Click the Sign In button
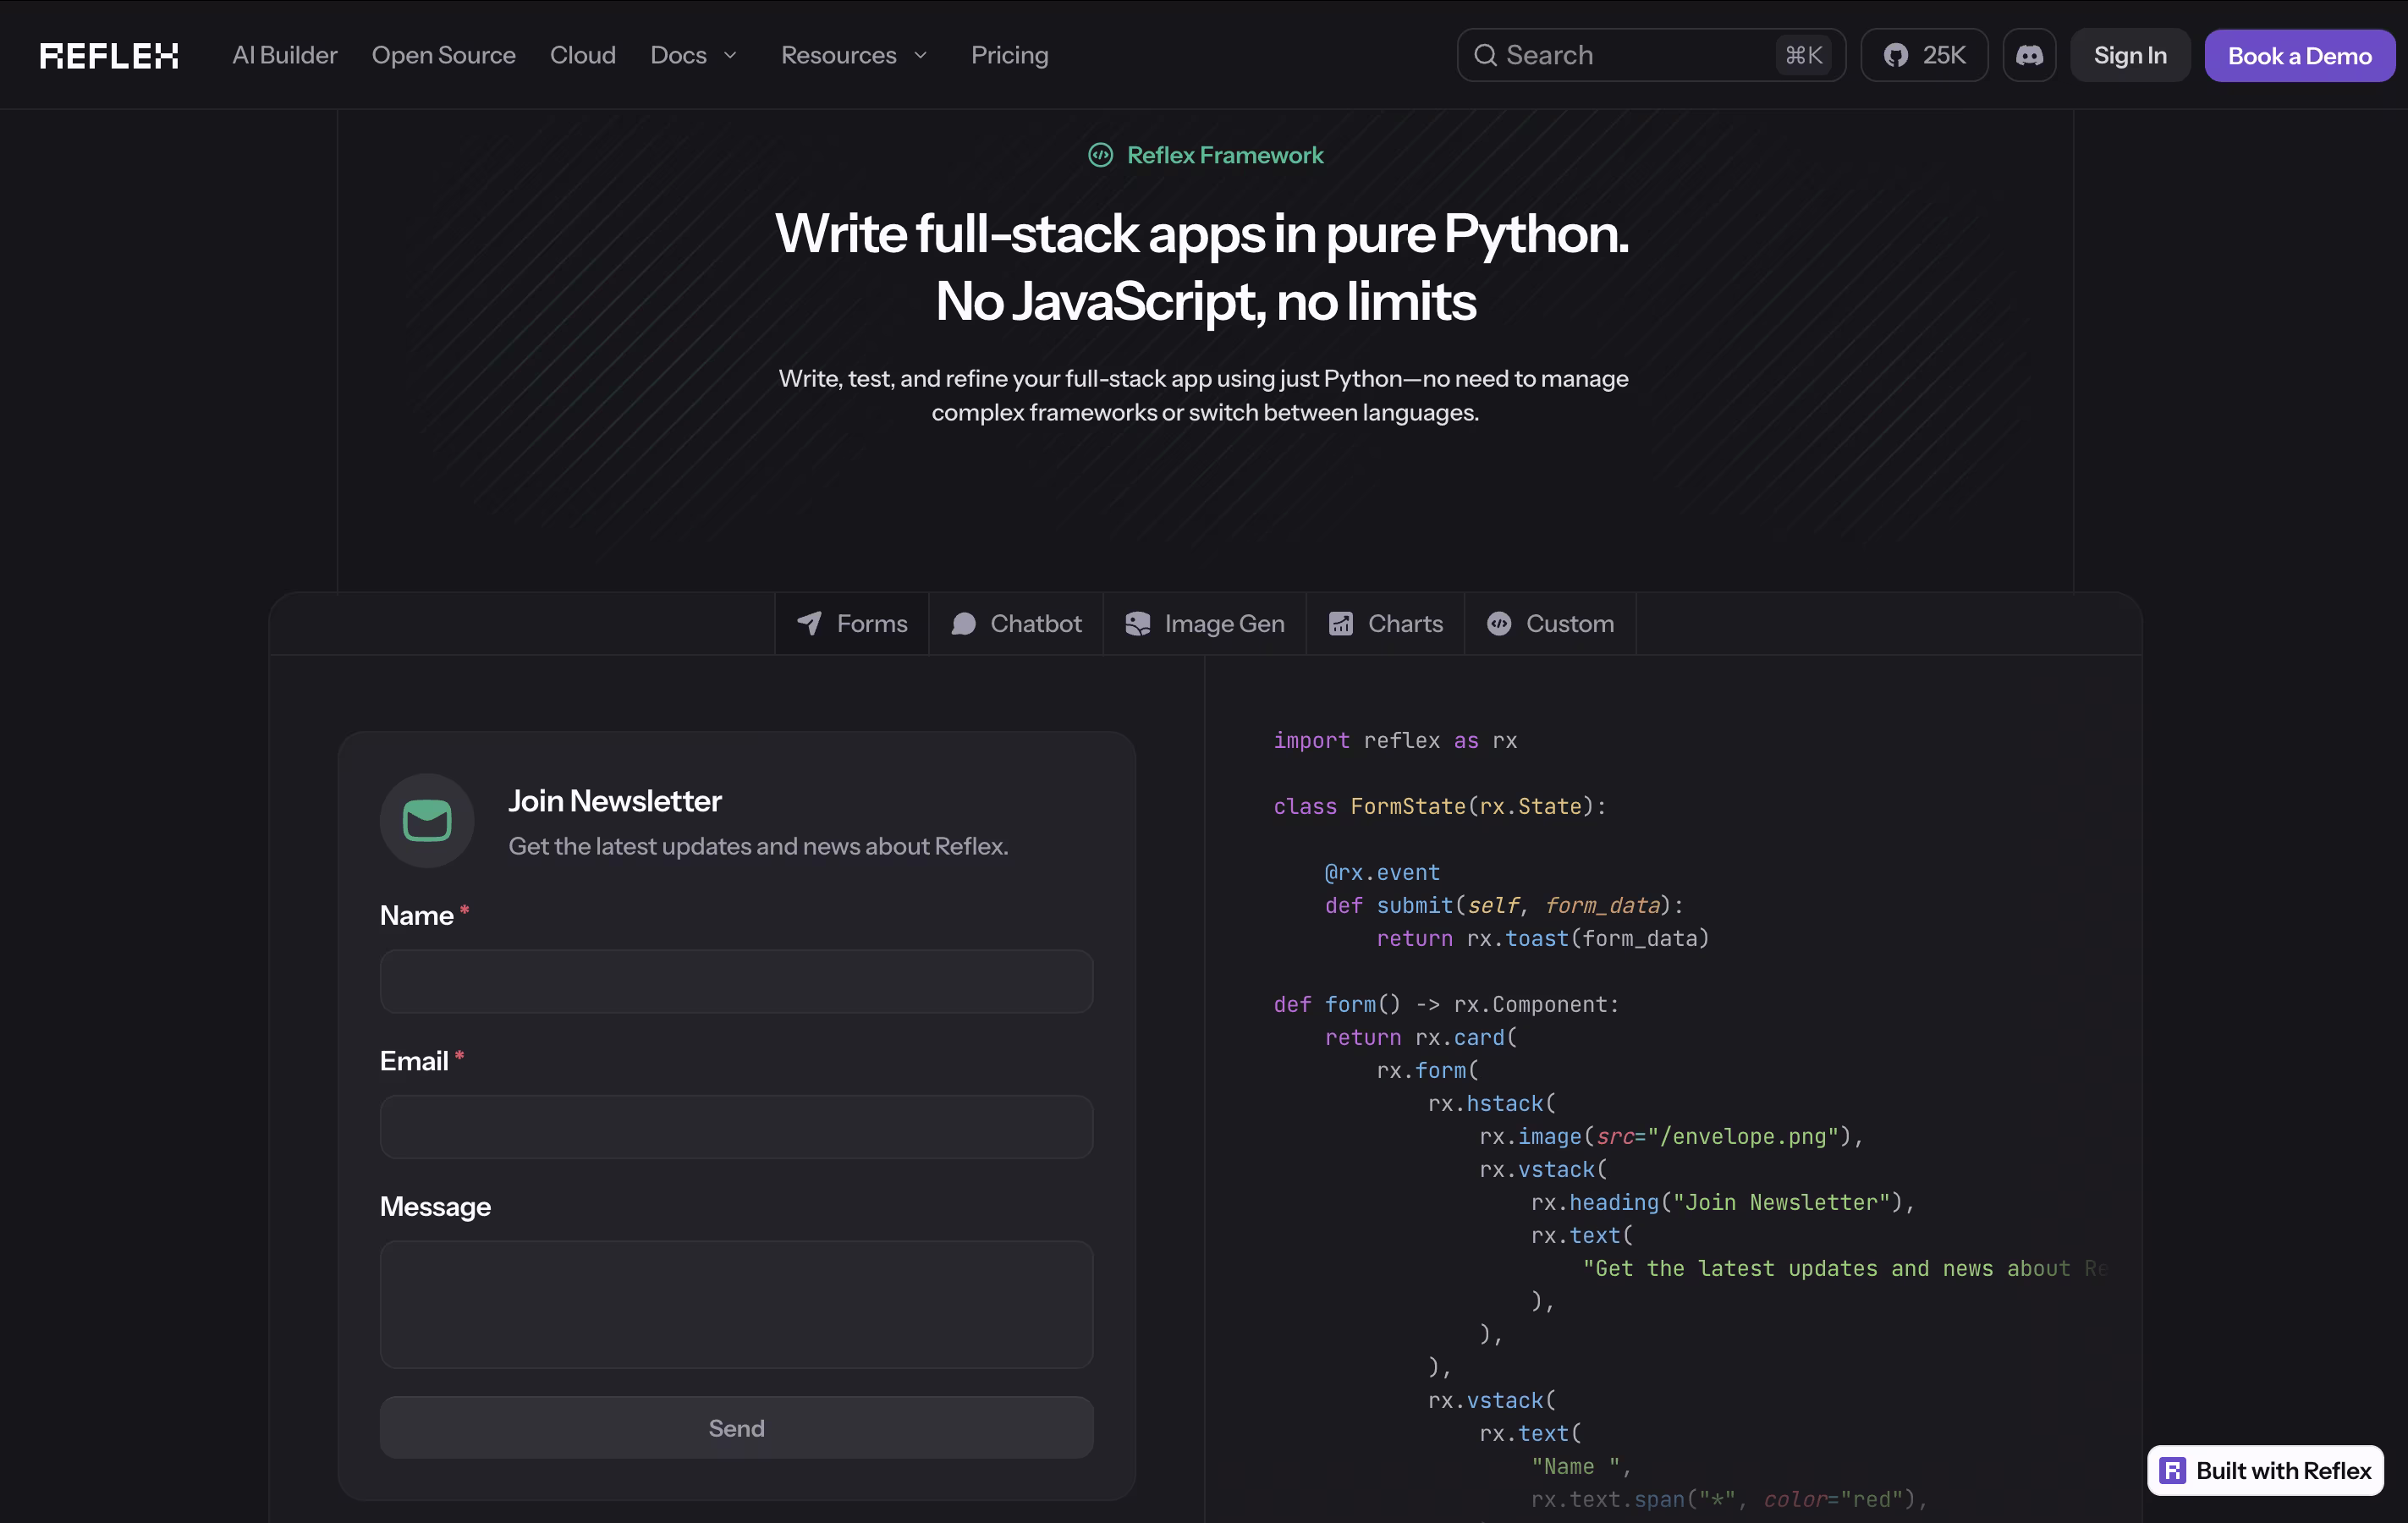 [x=2130, y=55]
